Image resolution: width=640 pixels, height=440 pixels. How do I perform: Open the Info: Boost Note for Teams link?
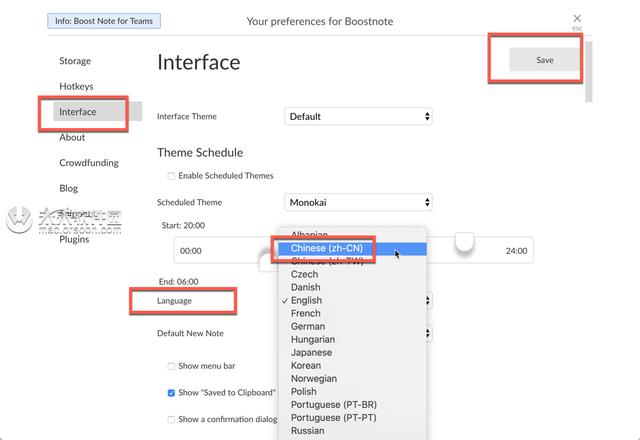click(104, 21)
